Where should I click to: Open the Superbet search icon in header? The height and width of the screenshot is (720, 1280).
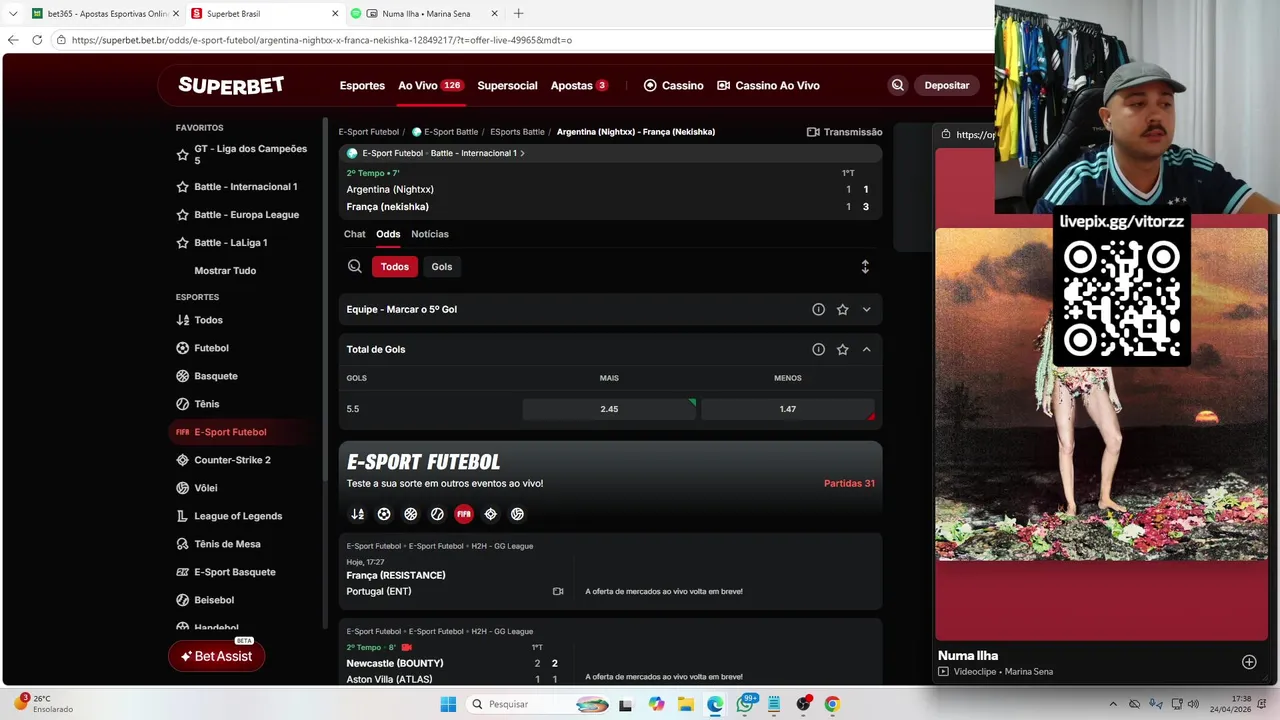coord(898,85)
